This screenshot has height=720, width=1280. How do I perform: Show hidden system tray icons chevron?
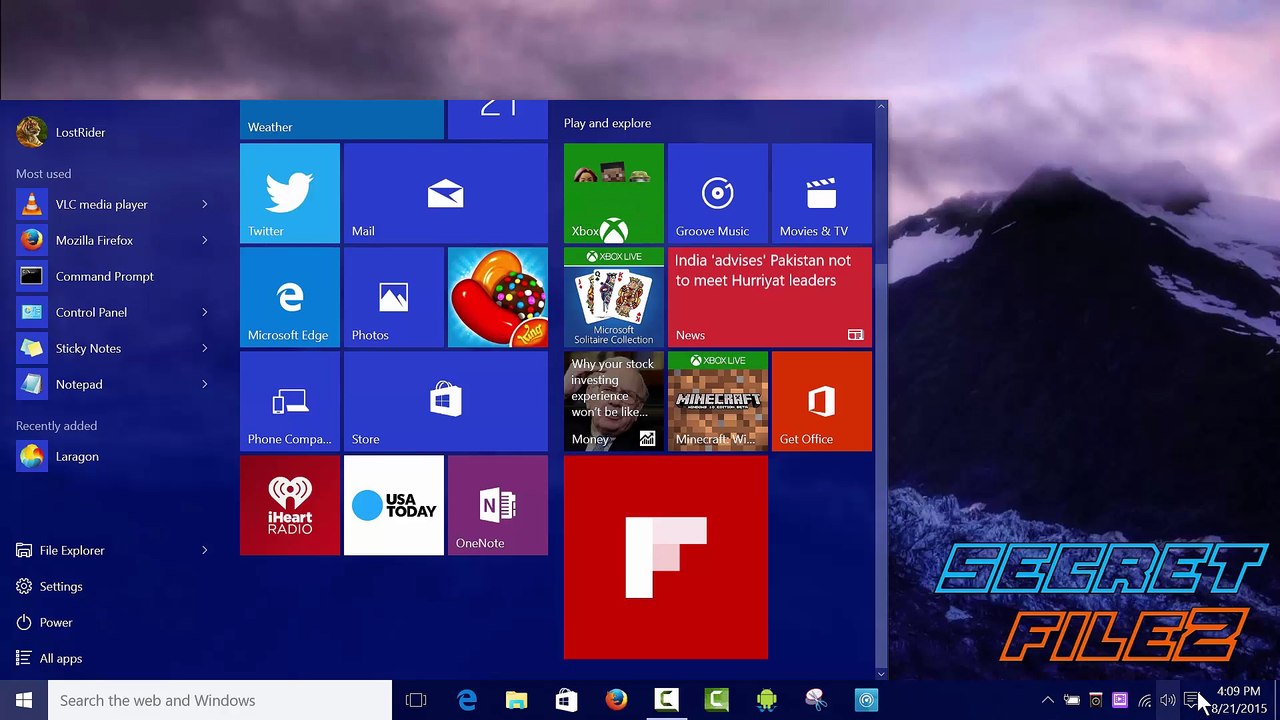coord(1047,700)
